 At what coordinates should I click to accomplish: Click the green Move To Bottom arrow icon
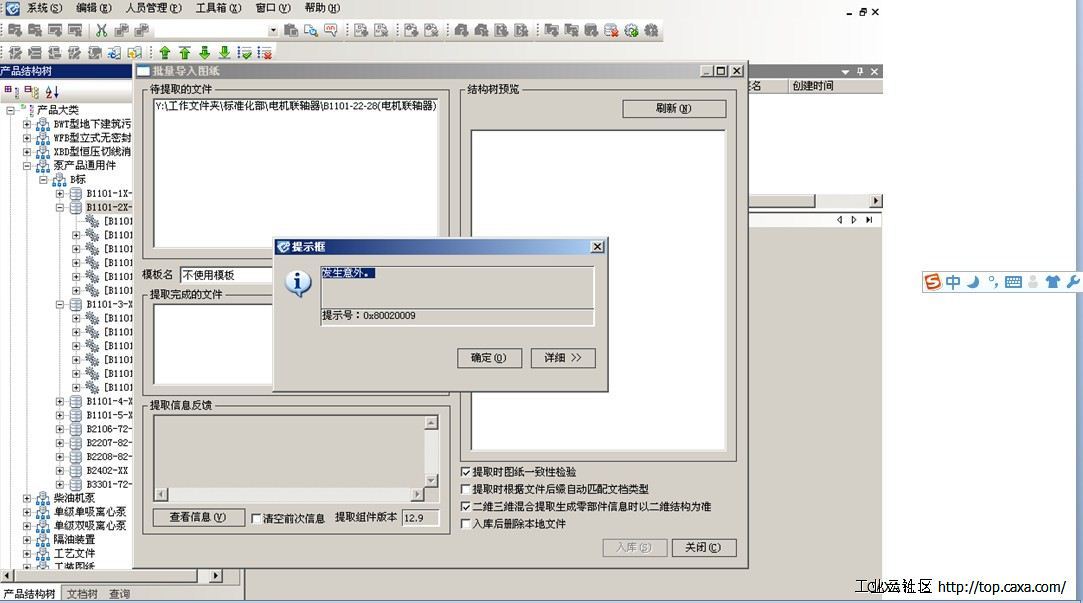pyautogui.click(x=224, y=52)
